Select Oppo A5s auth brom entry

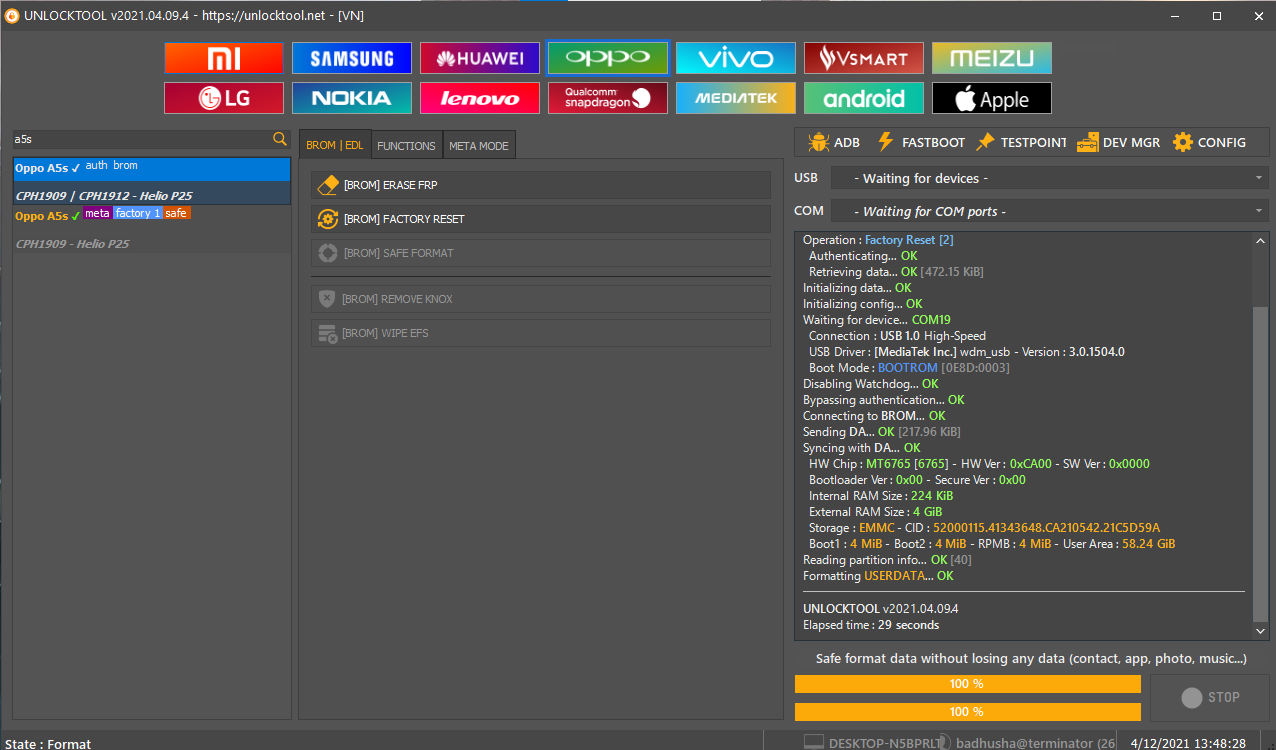[152, 181]
